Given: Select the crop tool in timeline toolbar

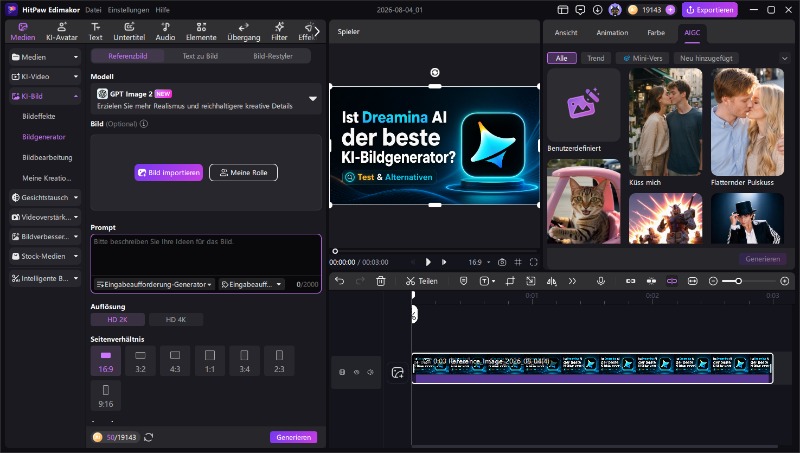Looking at the screenshot, I should point(510,281).
